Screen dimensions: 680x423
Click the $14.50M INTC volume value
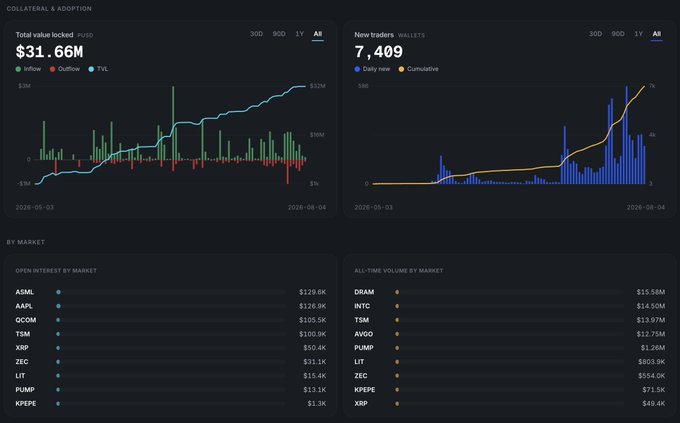pyautogui.click(x=651, y=306)
